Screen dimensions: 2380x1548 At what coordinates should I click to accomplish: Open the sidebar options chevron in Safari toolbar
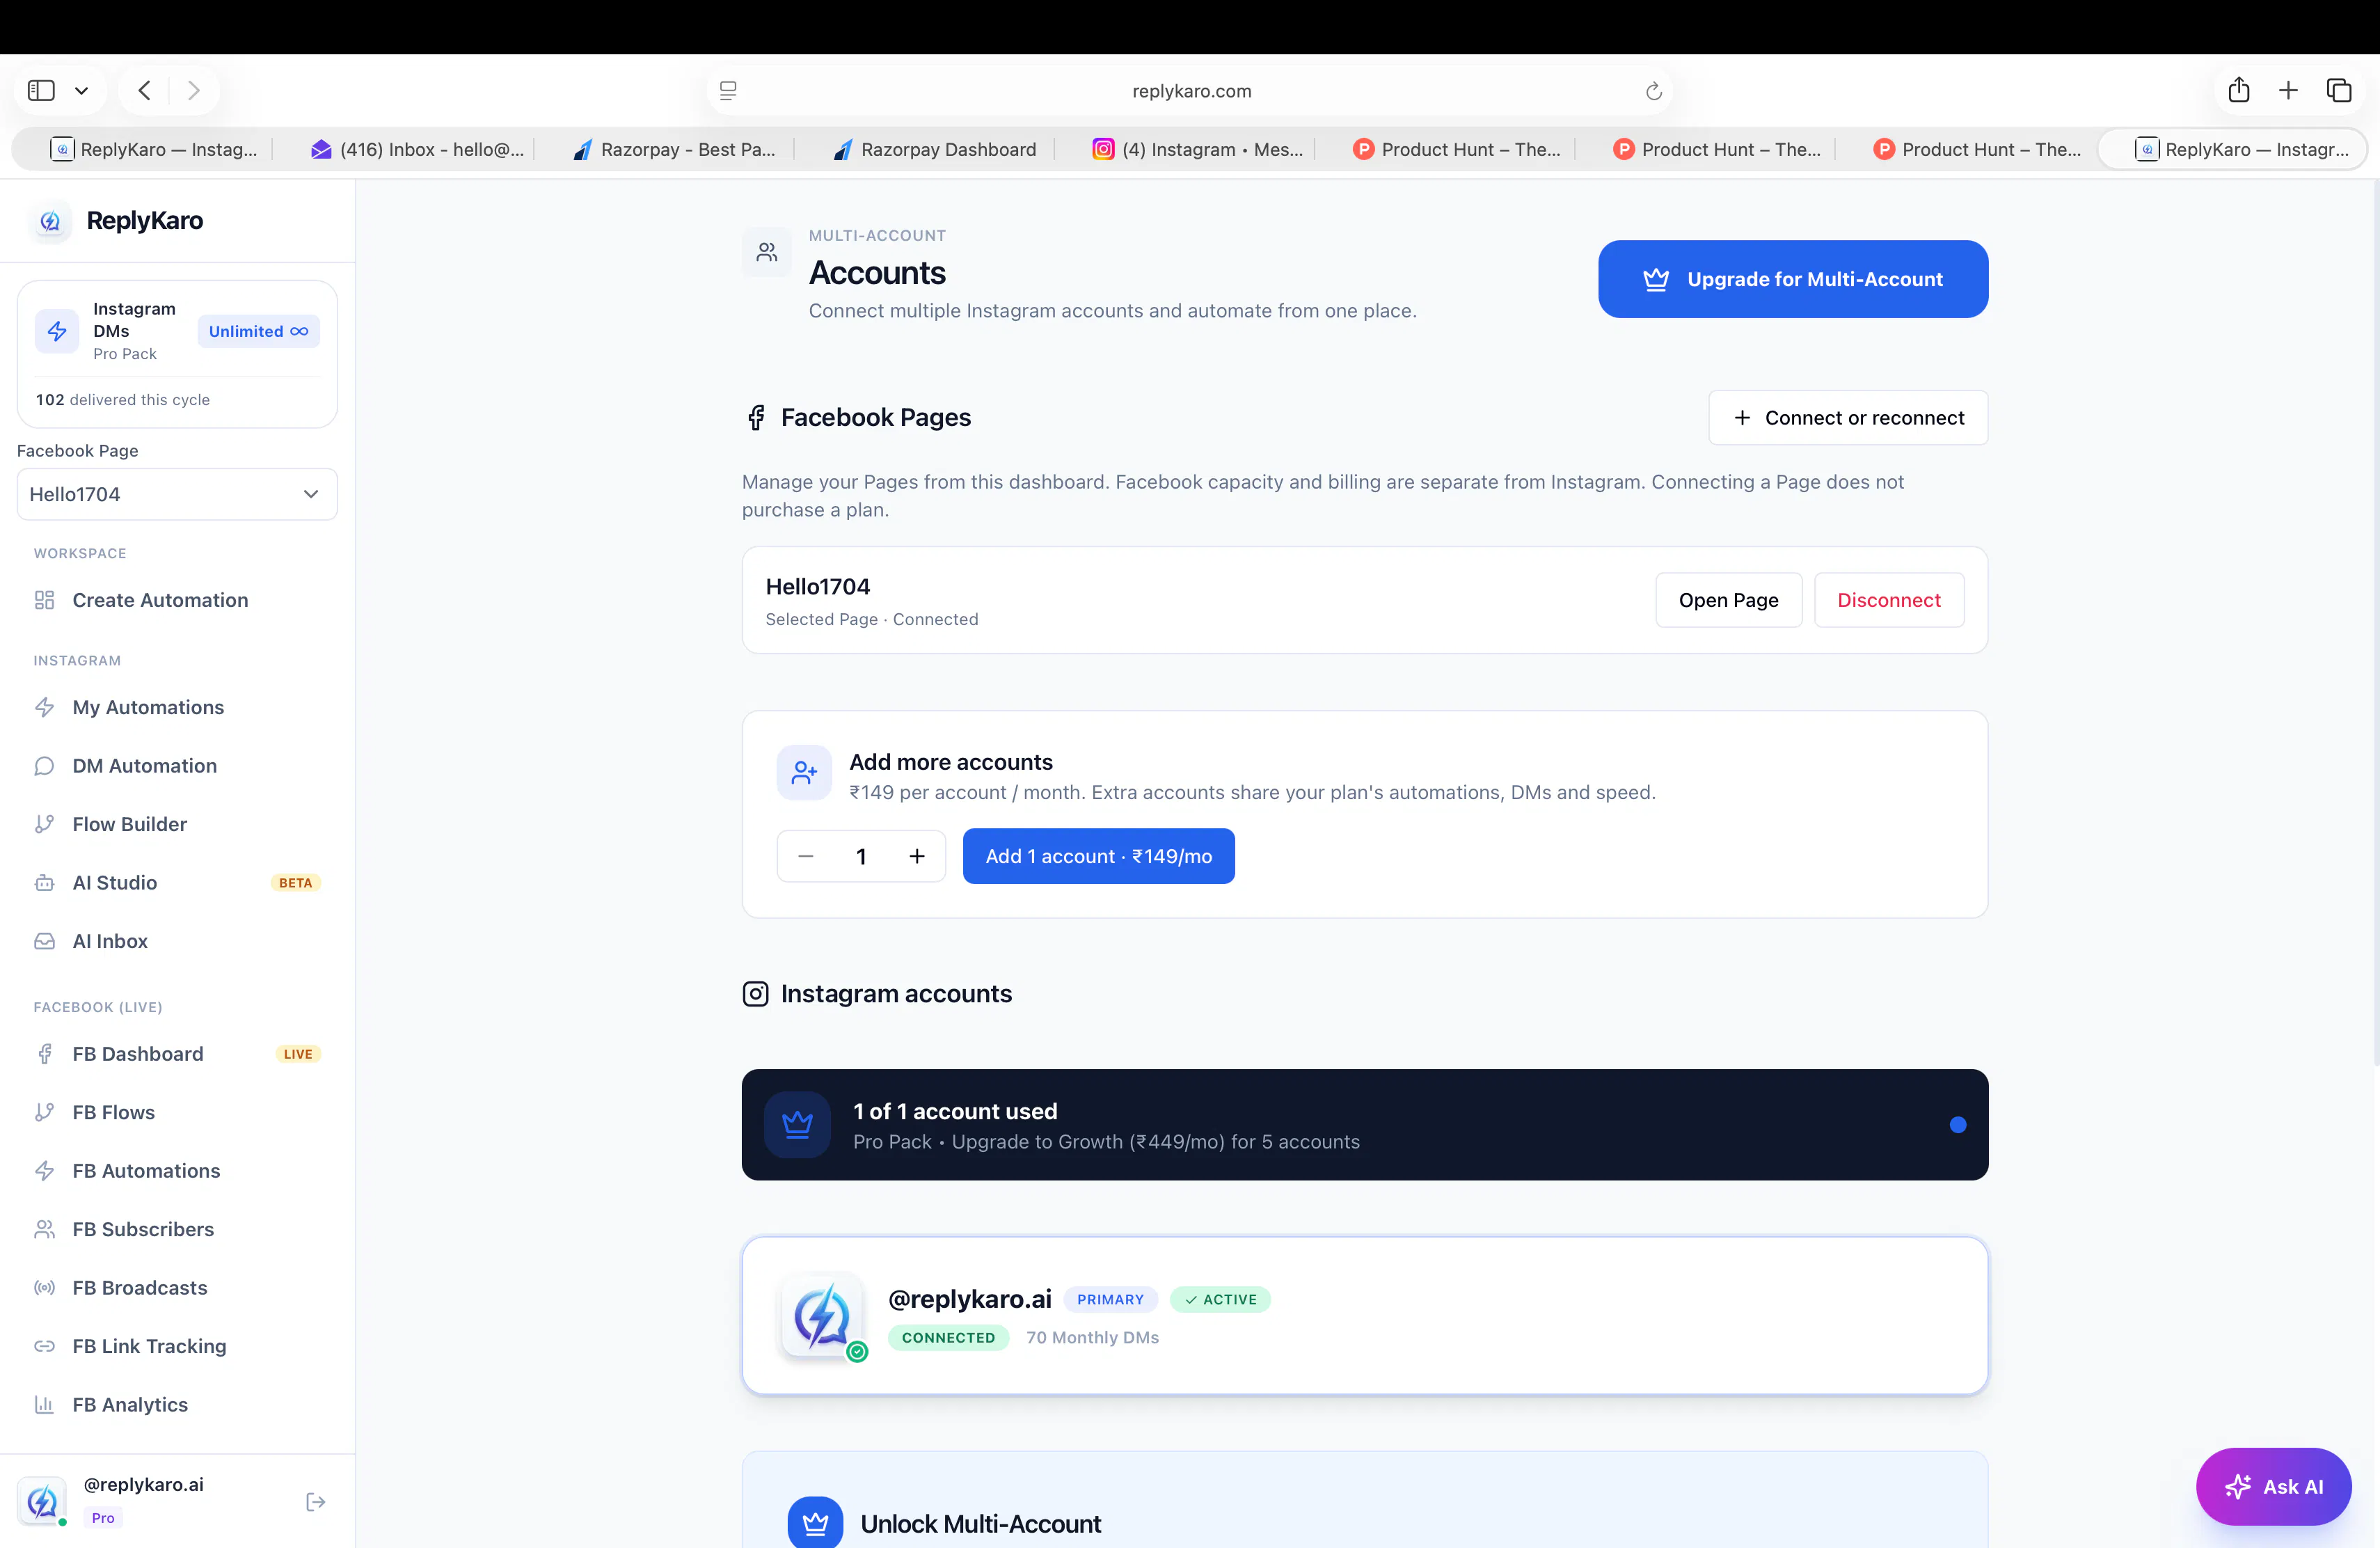[x=82, y=91]
